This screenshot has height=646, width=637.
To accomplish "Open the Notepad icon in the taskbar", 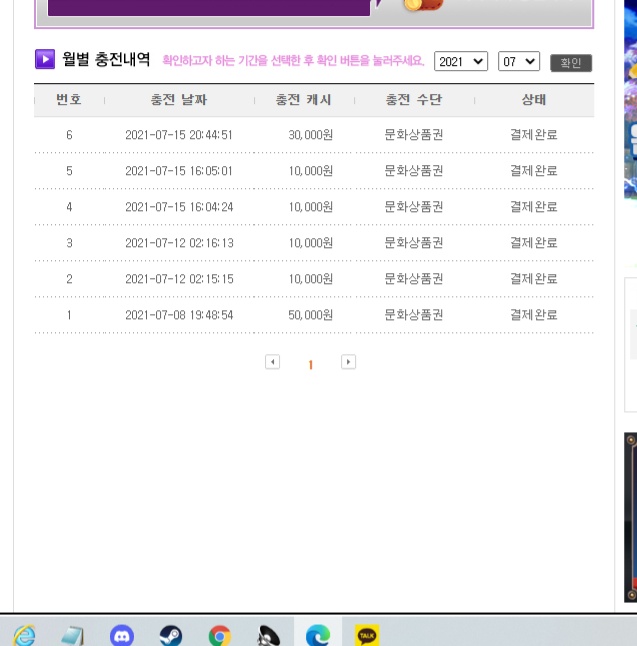I will (x=73, y=636).
